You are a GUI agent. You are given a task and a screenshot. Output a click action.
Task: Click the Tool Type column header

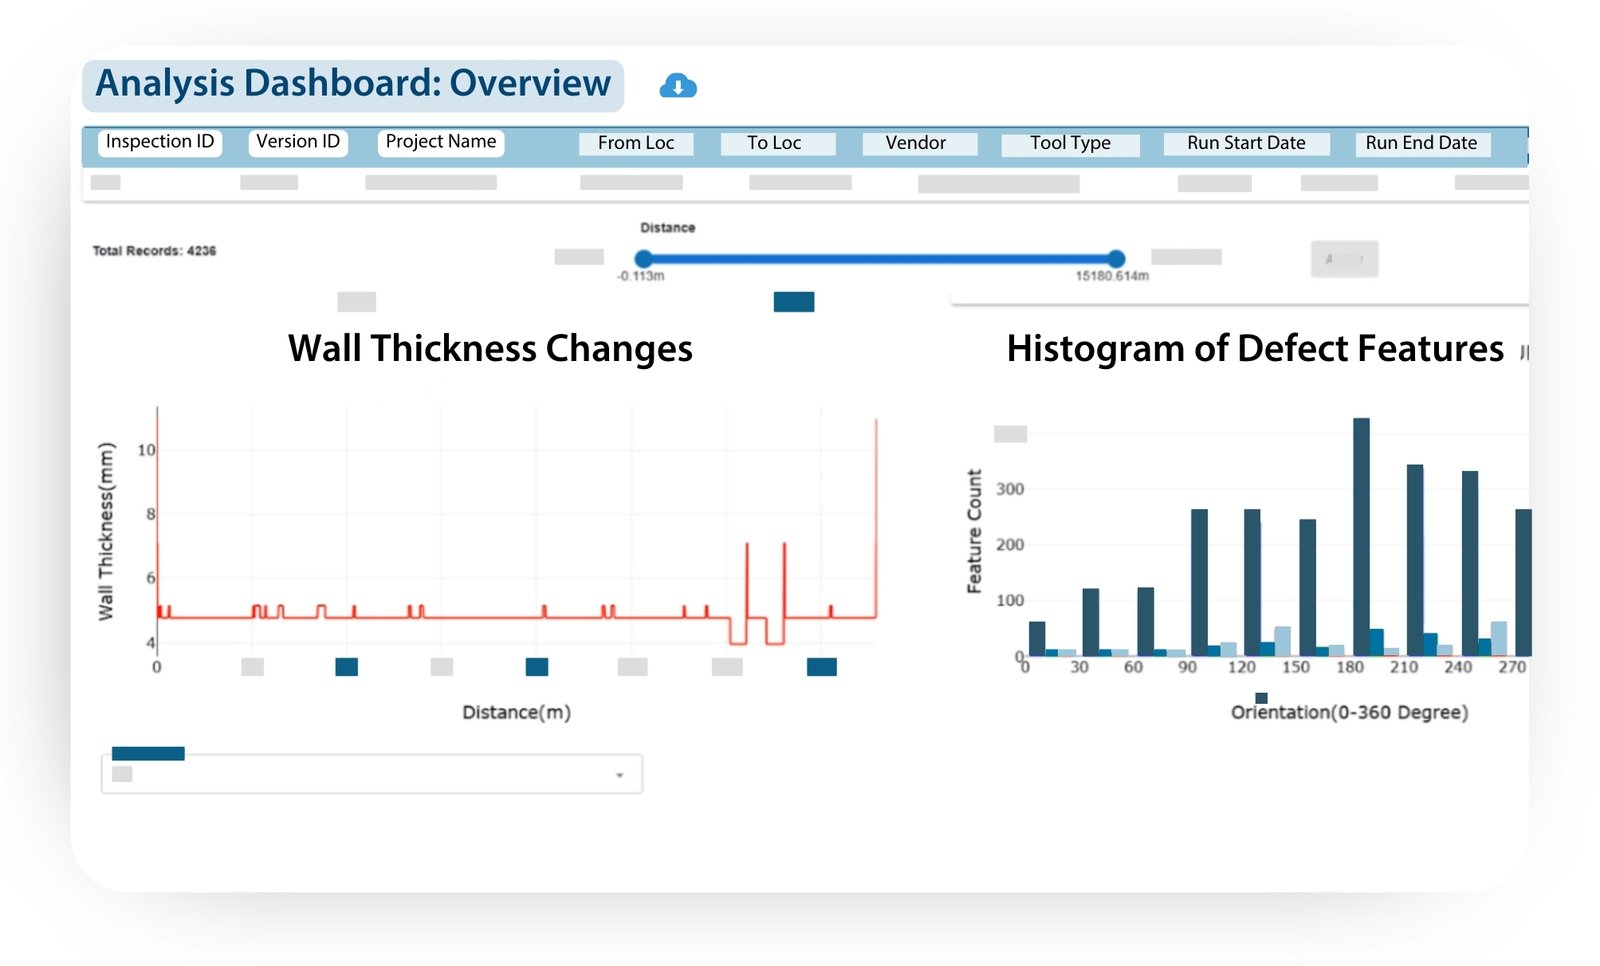point(1070,143)
